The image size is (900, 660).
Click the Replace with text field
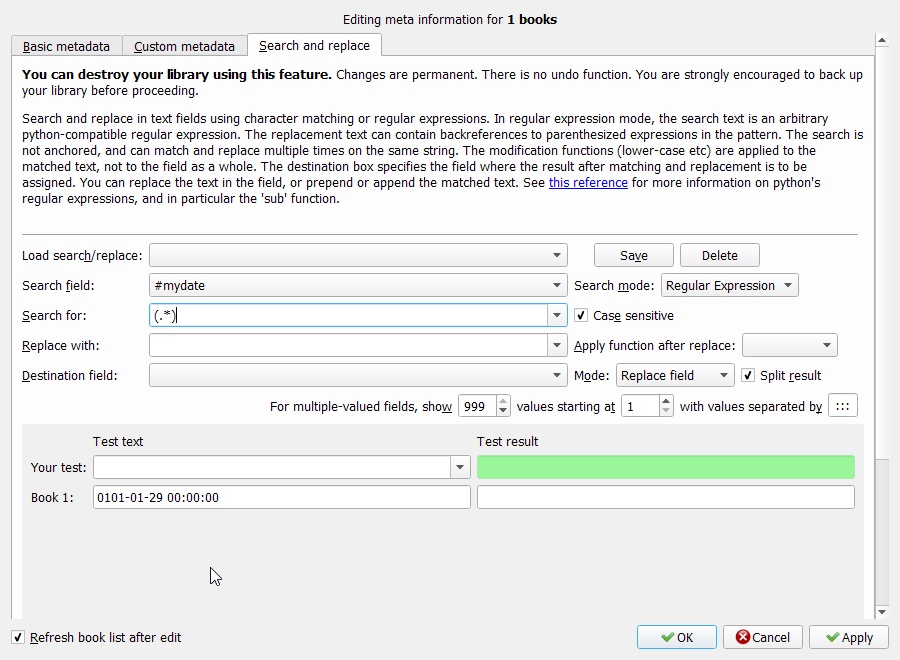pyautogui.click(x=348, y=345)
